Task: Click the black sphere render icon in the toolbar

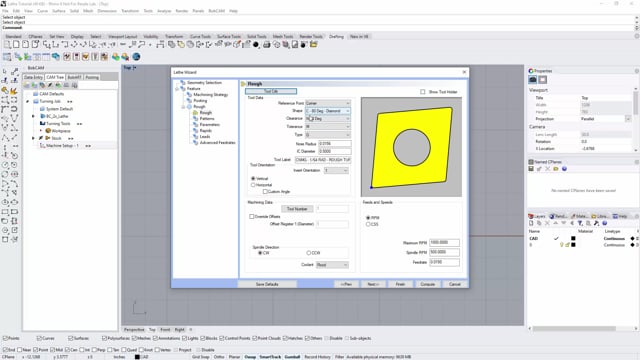Action: (x=256, y=44)
